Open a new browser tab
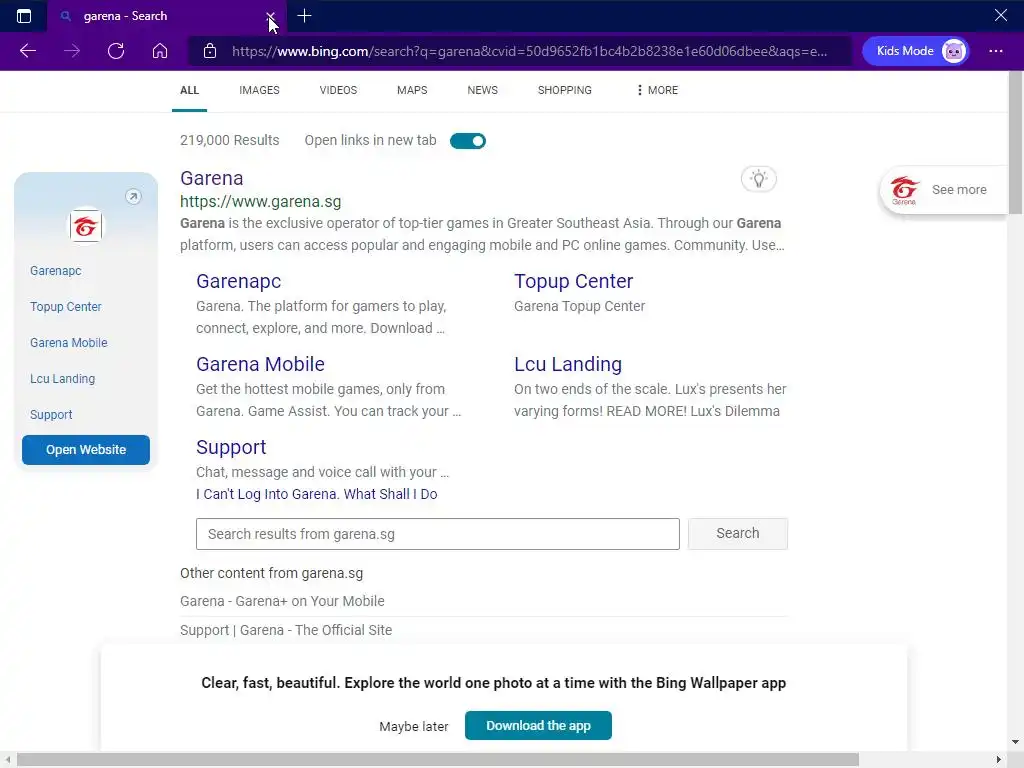This screenshot has width=1024, height=768. pyautogui.click(x=304, y=16)
